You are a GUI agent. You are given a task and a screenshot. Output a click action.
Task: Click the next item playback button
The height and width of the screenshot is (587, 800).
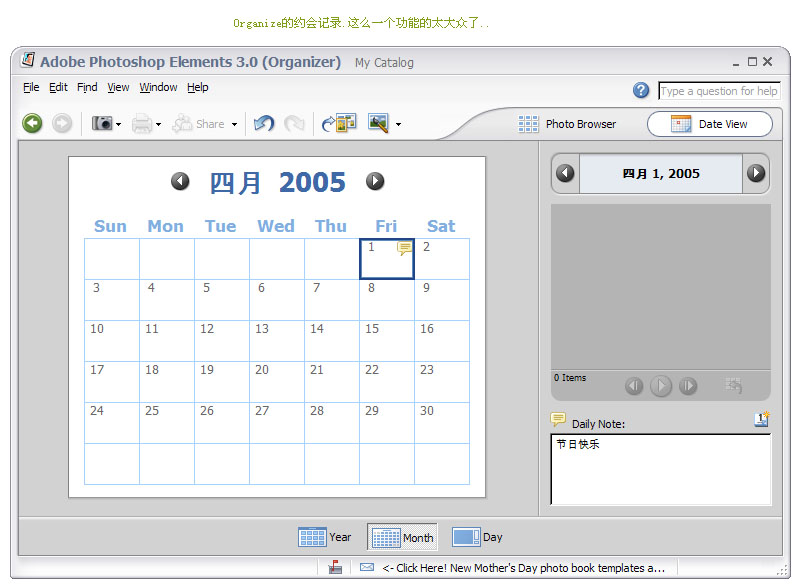coord(688,386)
